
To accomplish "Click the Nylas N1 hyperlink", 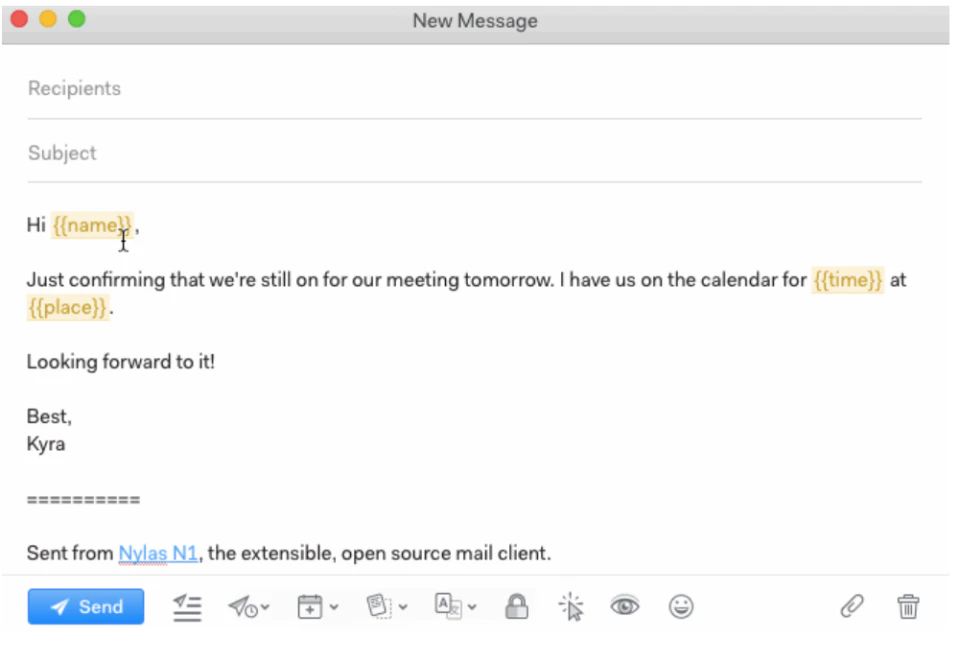I will (158, 552).
